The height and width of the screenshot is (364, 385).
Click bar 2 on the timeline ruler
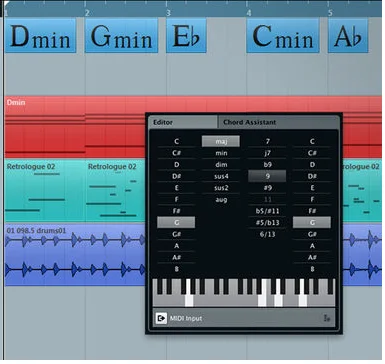point(87,13)
